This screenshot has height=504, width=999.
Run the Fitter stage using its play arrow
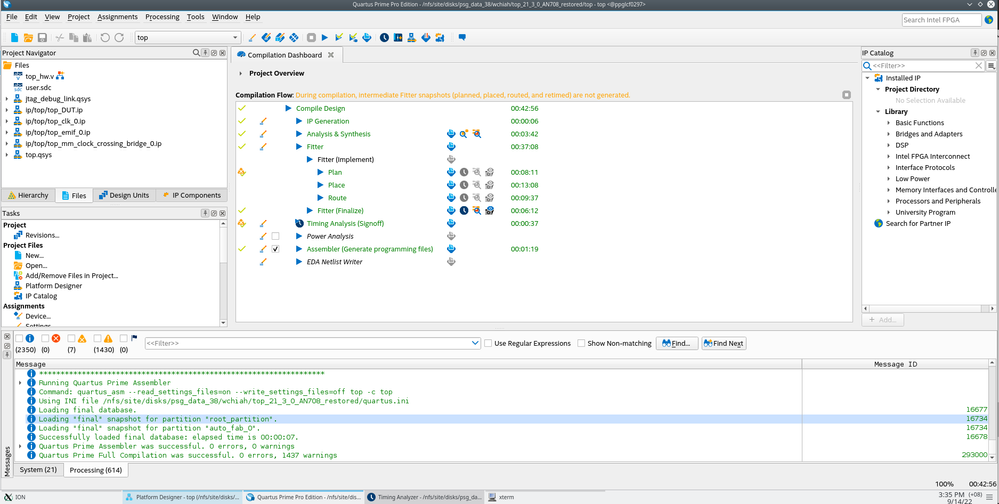[299, 147]
